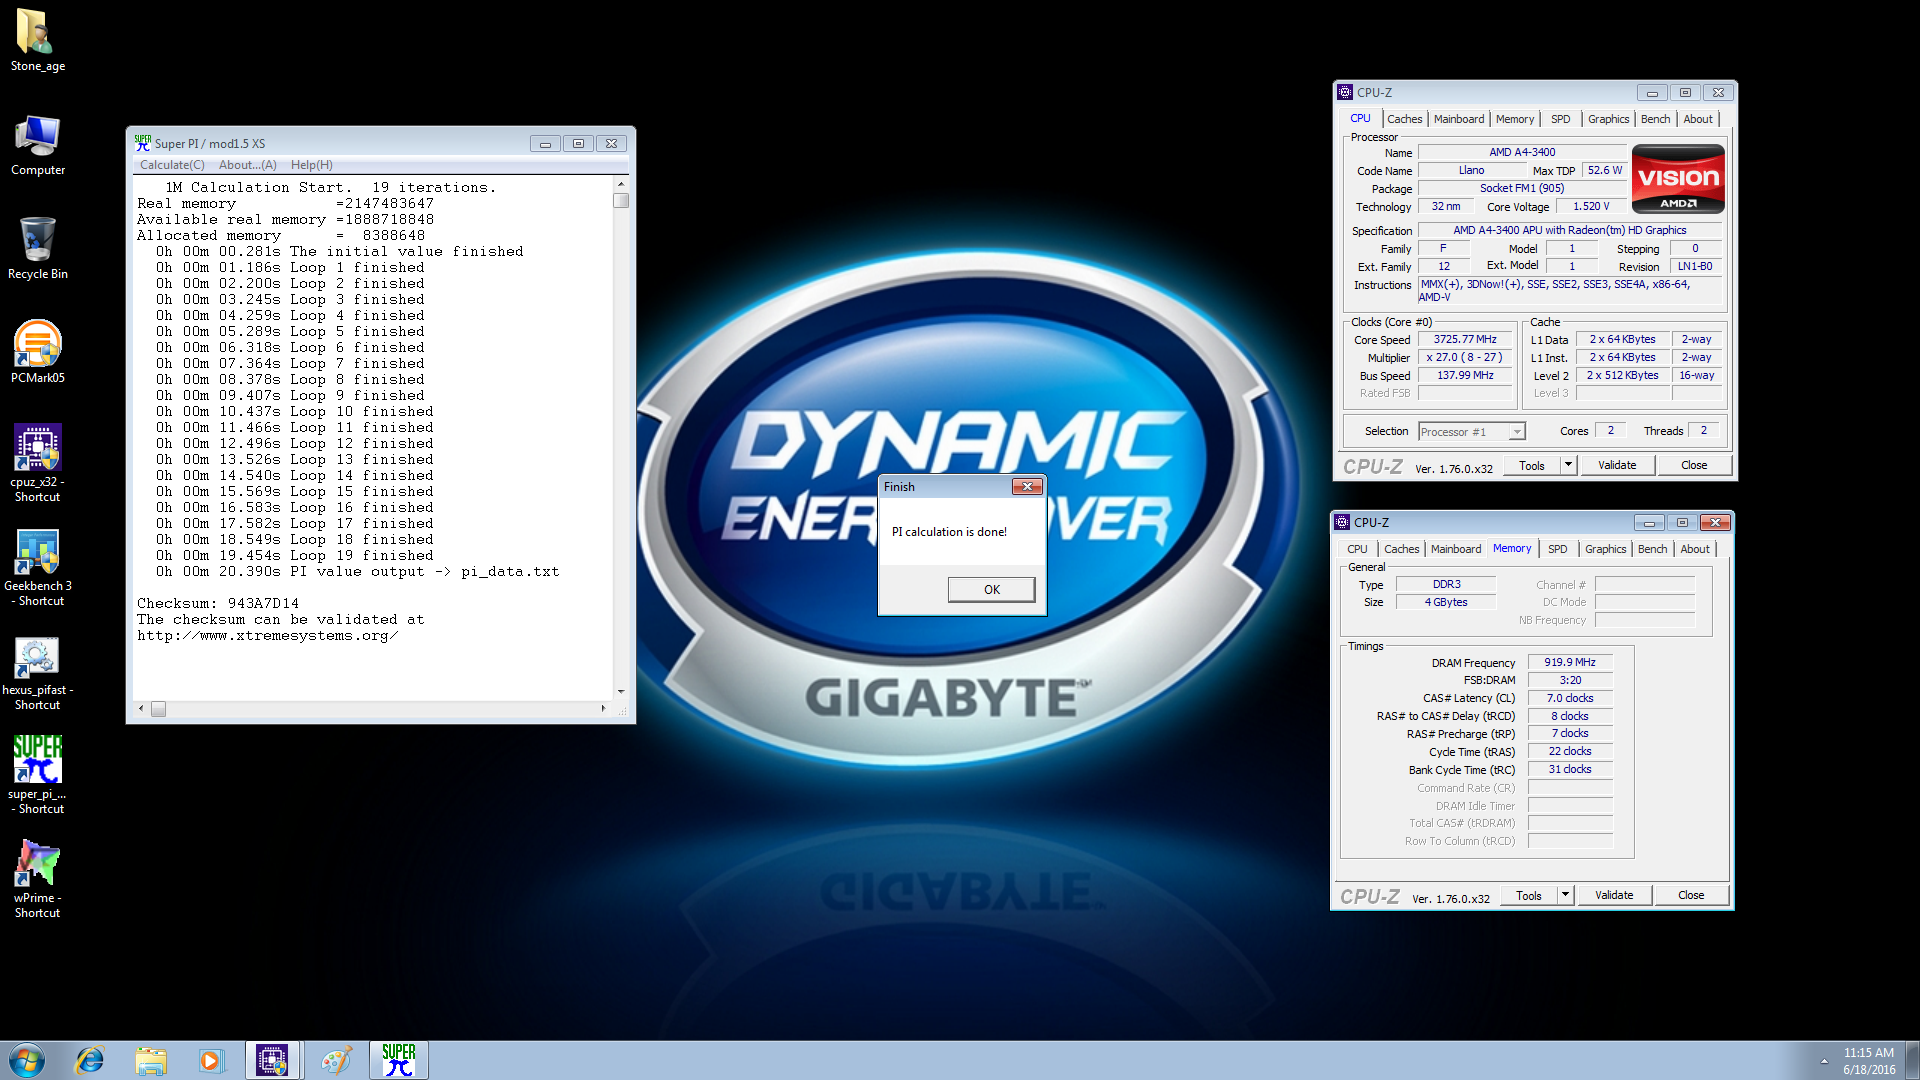This screenshot has height=1080, width=1920.
Task: Expand Tools dropdown arrow in top CPU-Z
Action: (1568, 465)
